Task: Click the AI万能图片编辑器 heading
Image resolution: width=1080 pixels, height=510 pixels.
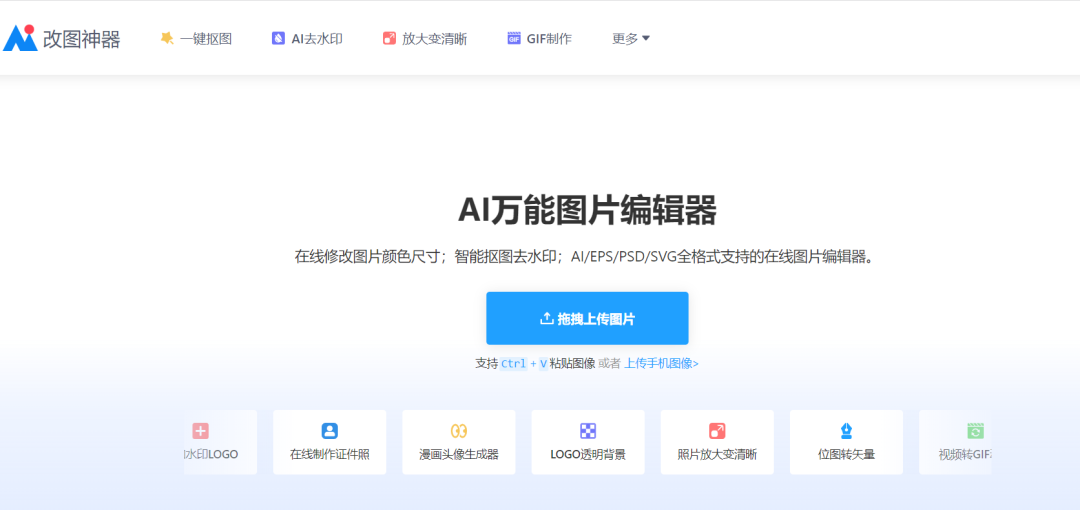Action: [588, 210]
